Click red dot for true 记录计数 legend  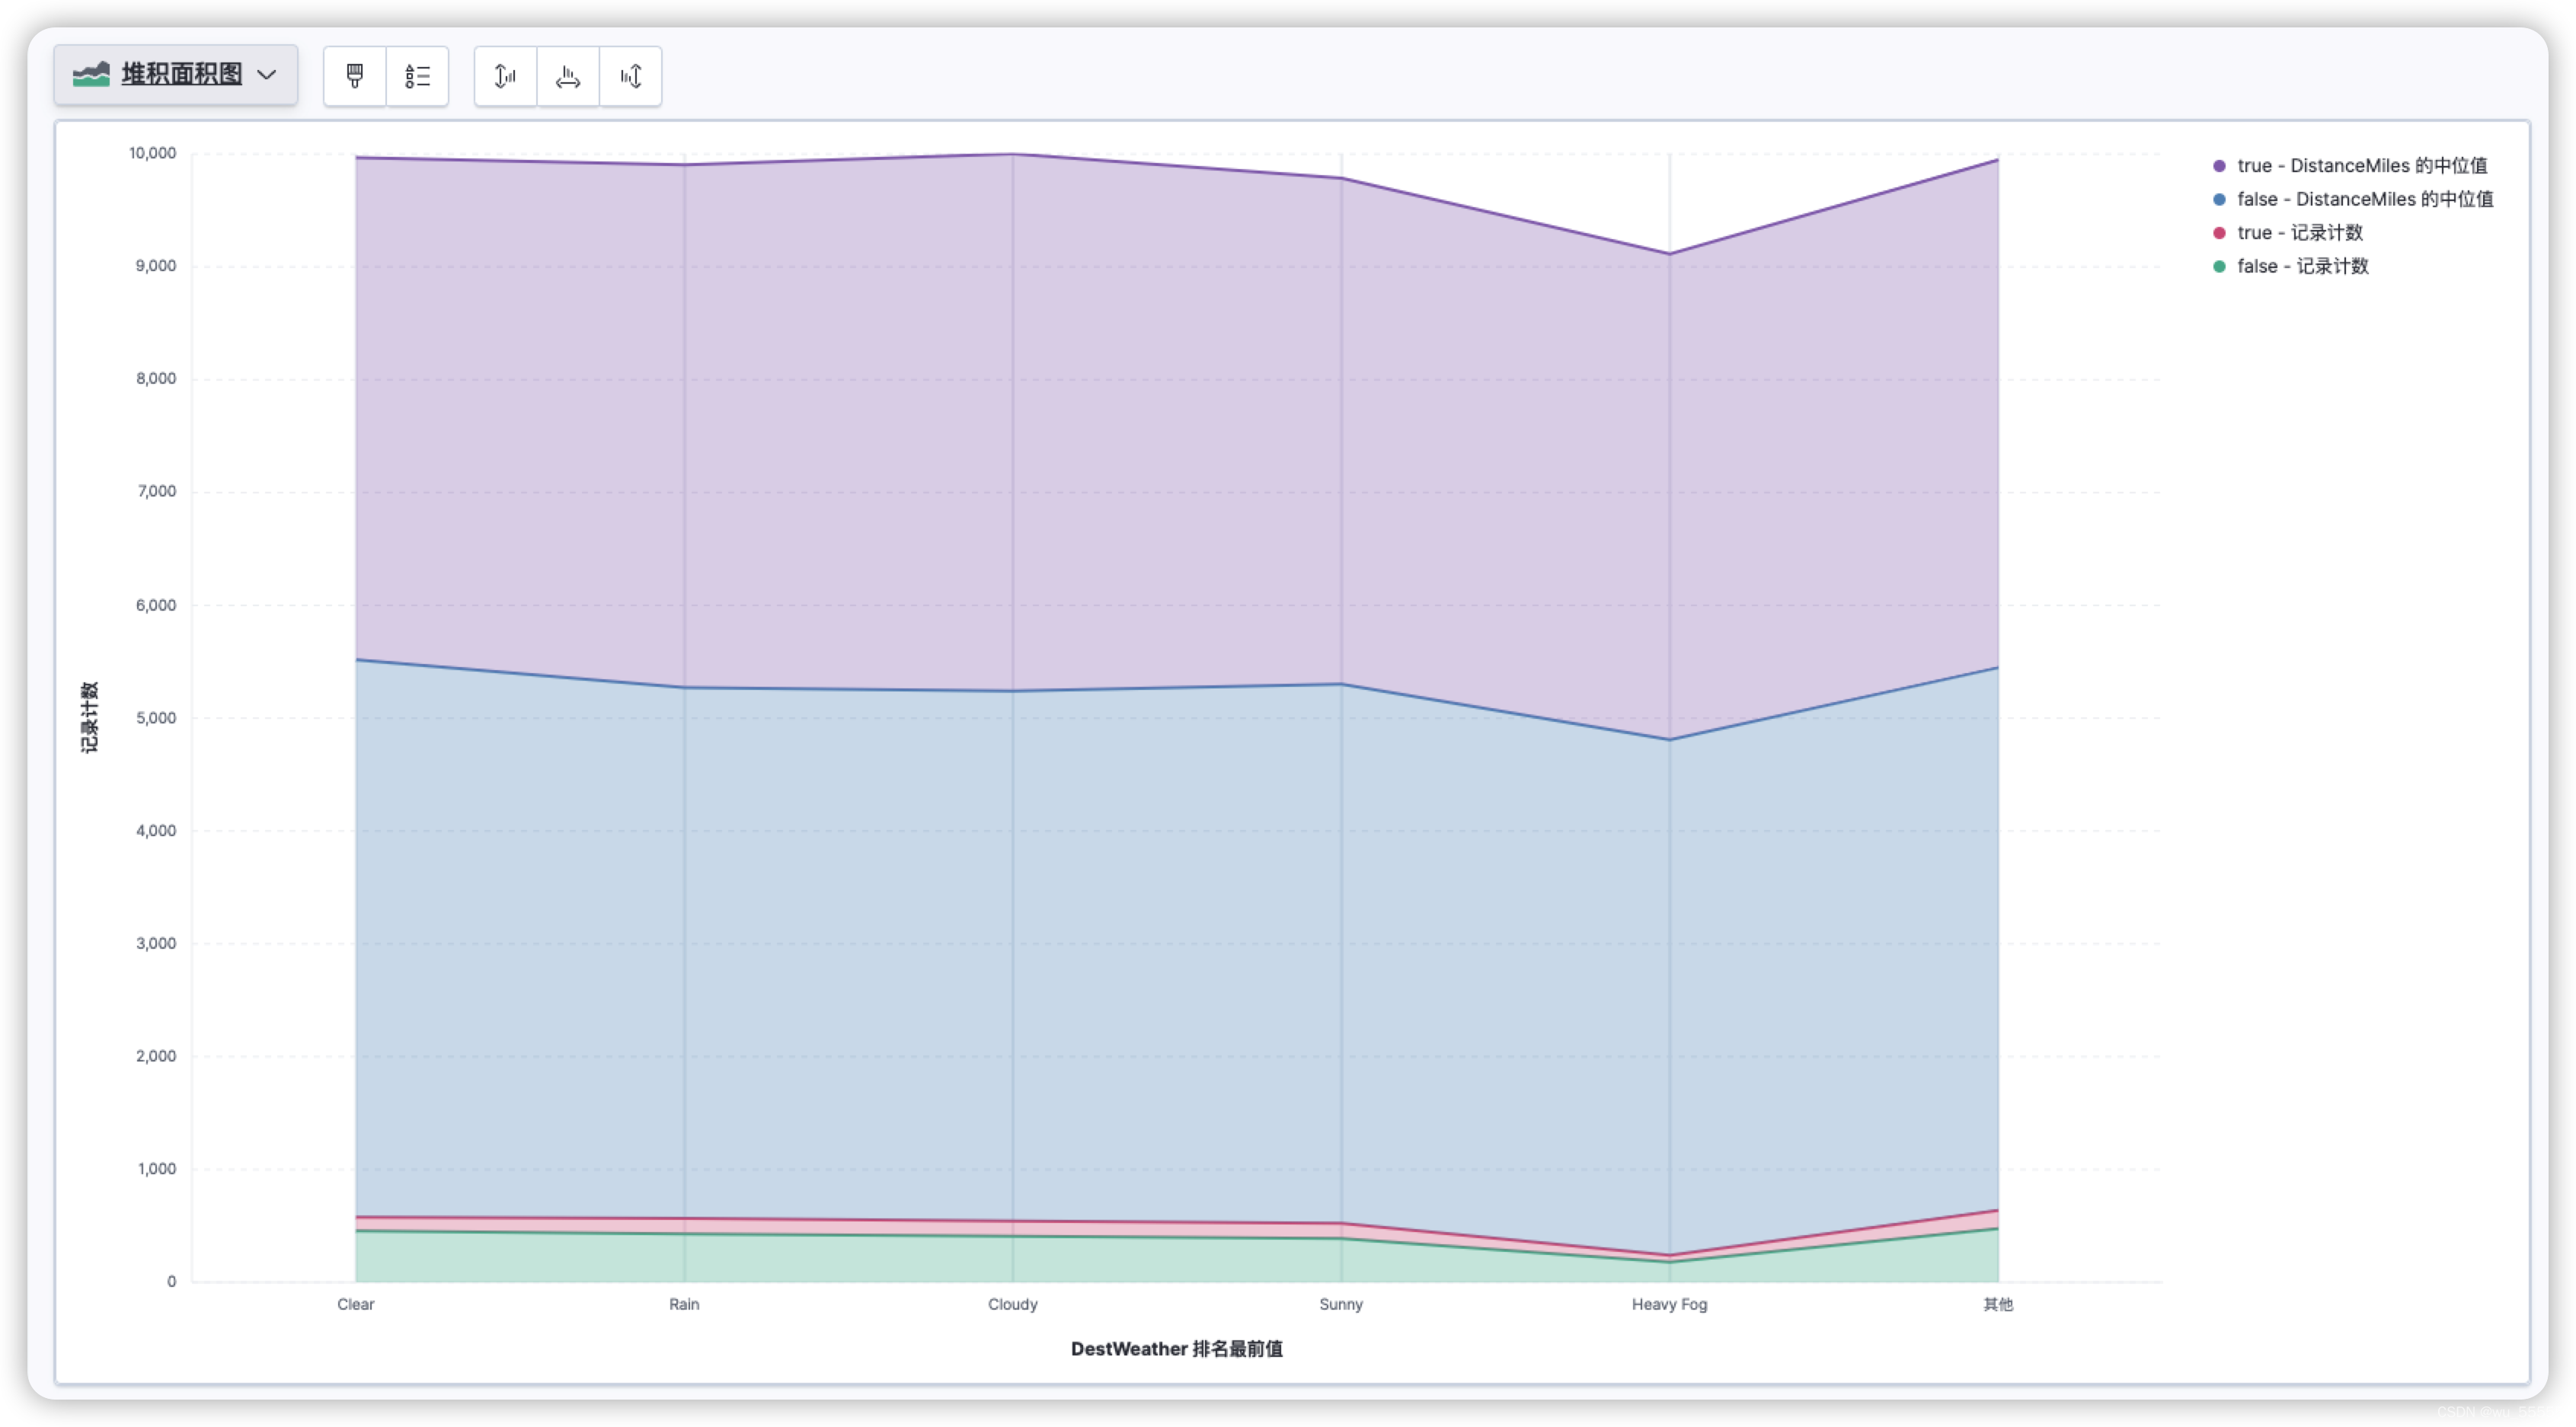click(2219, 233)
